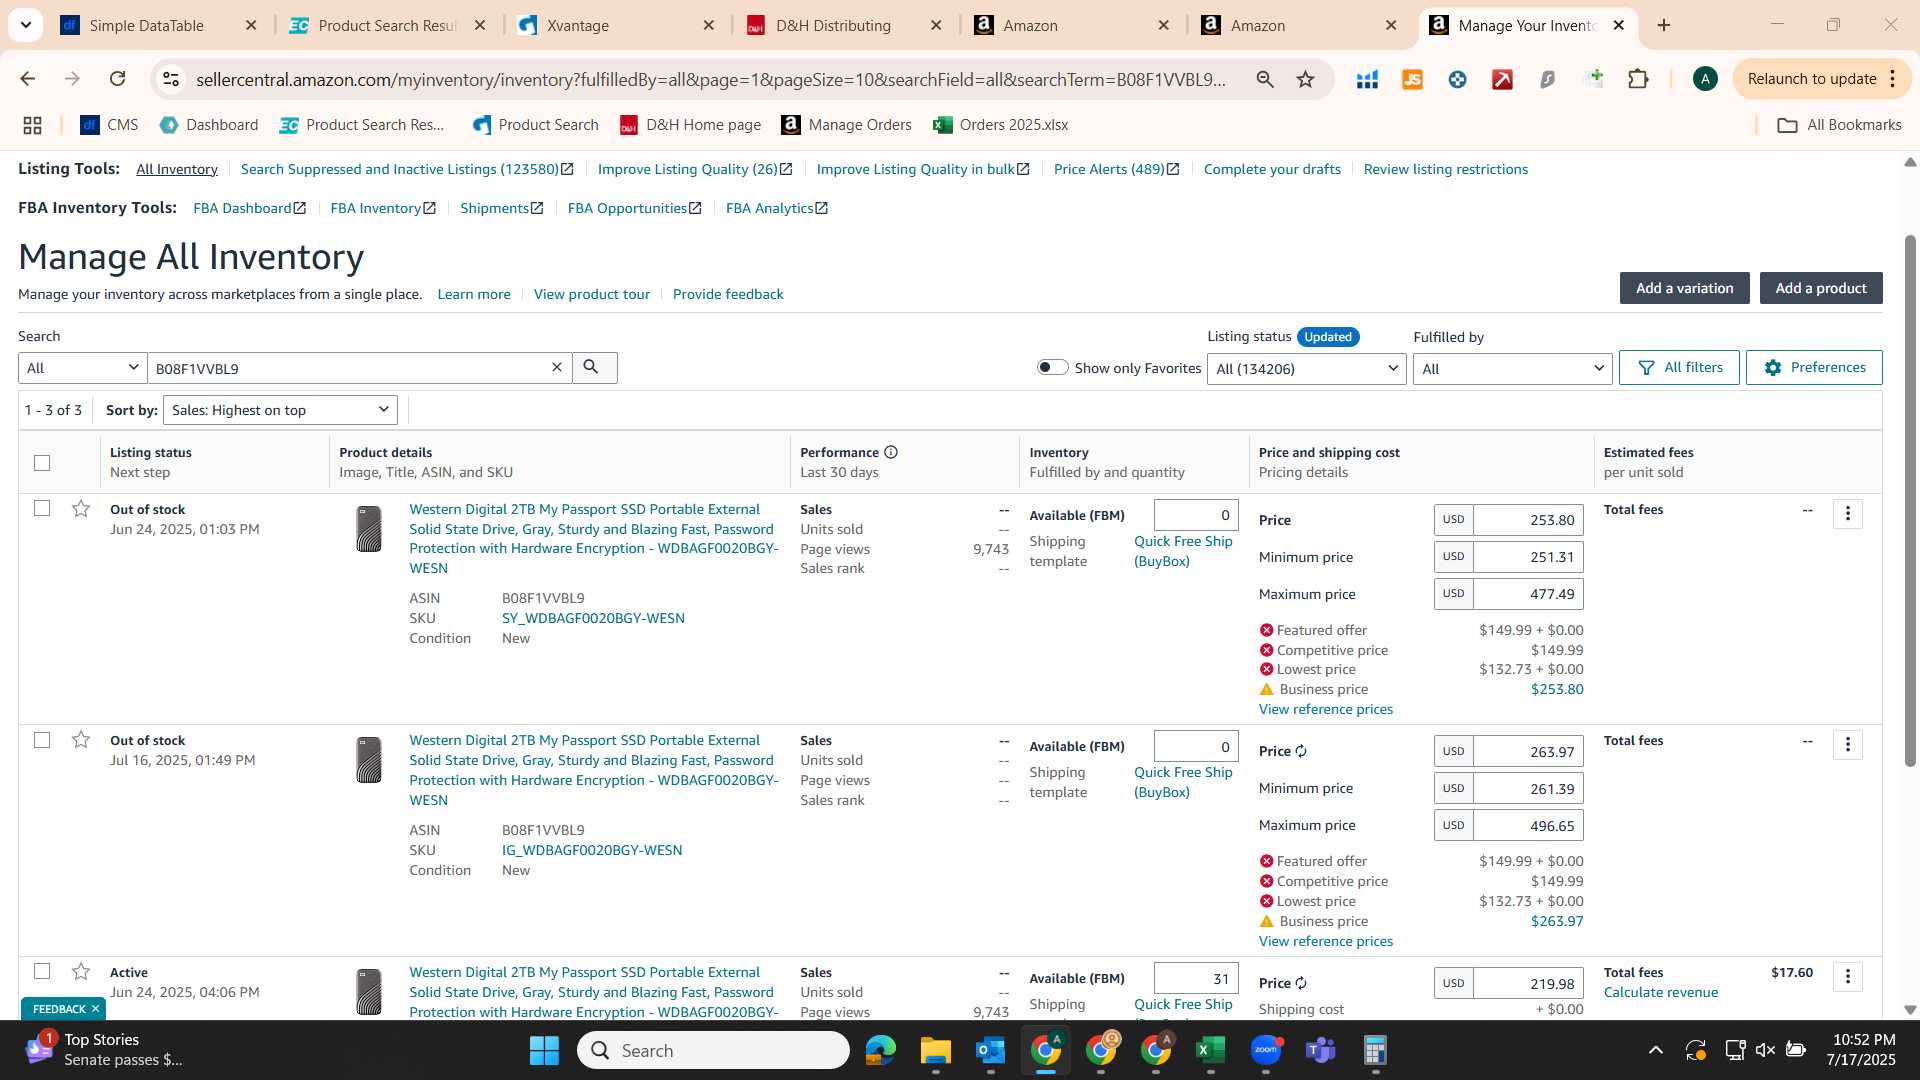Switch to the Simple DataTable tab

coord(159,25)
